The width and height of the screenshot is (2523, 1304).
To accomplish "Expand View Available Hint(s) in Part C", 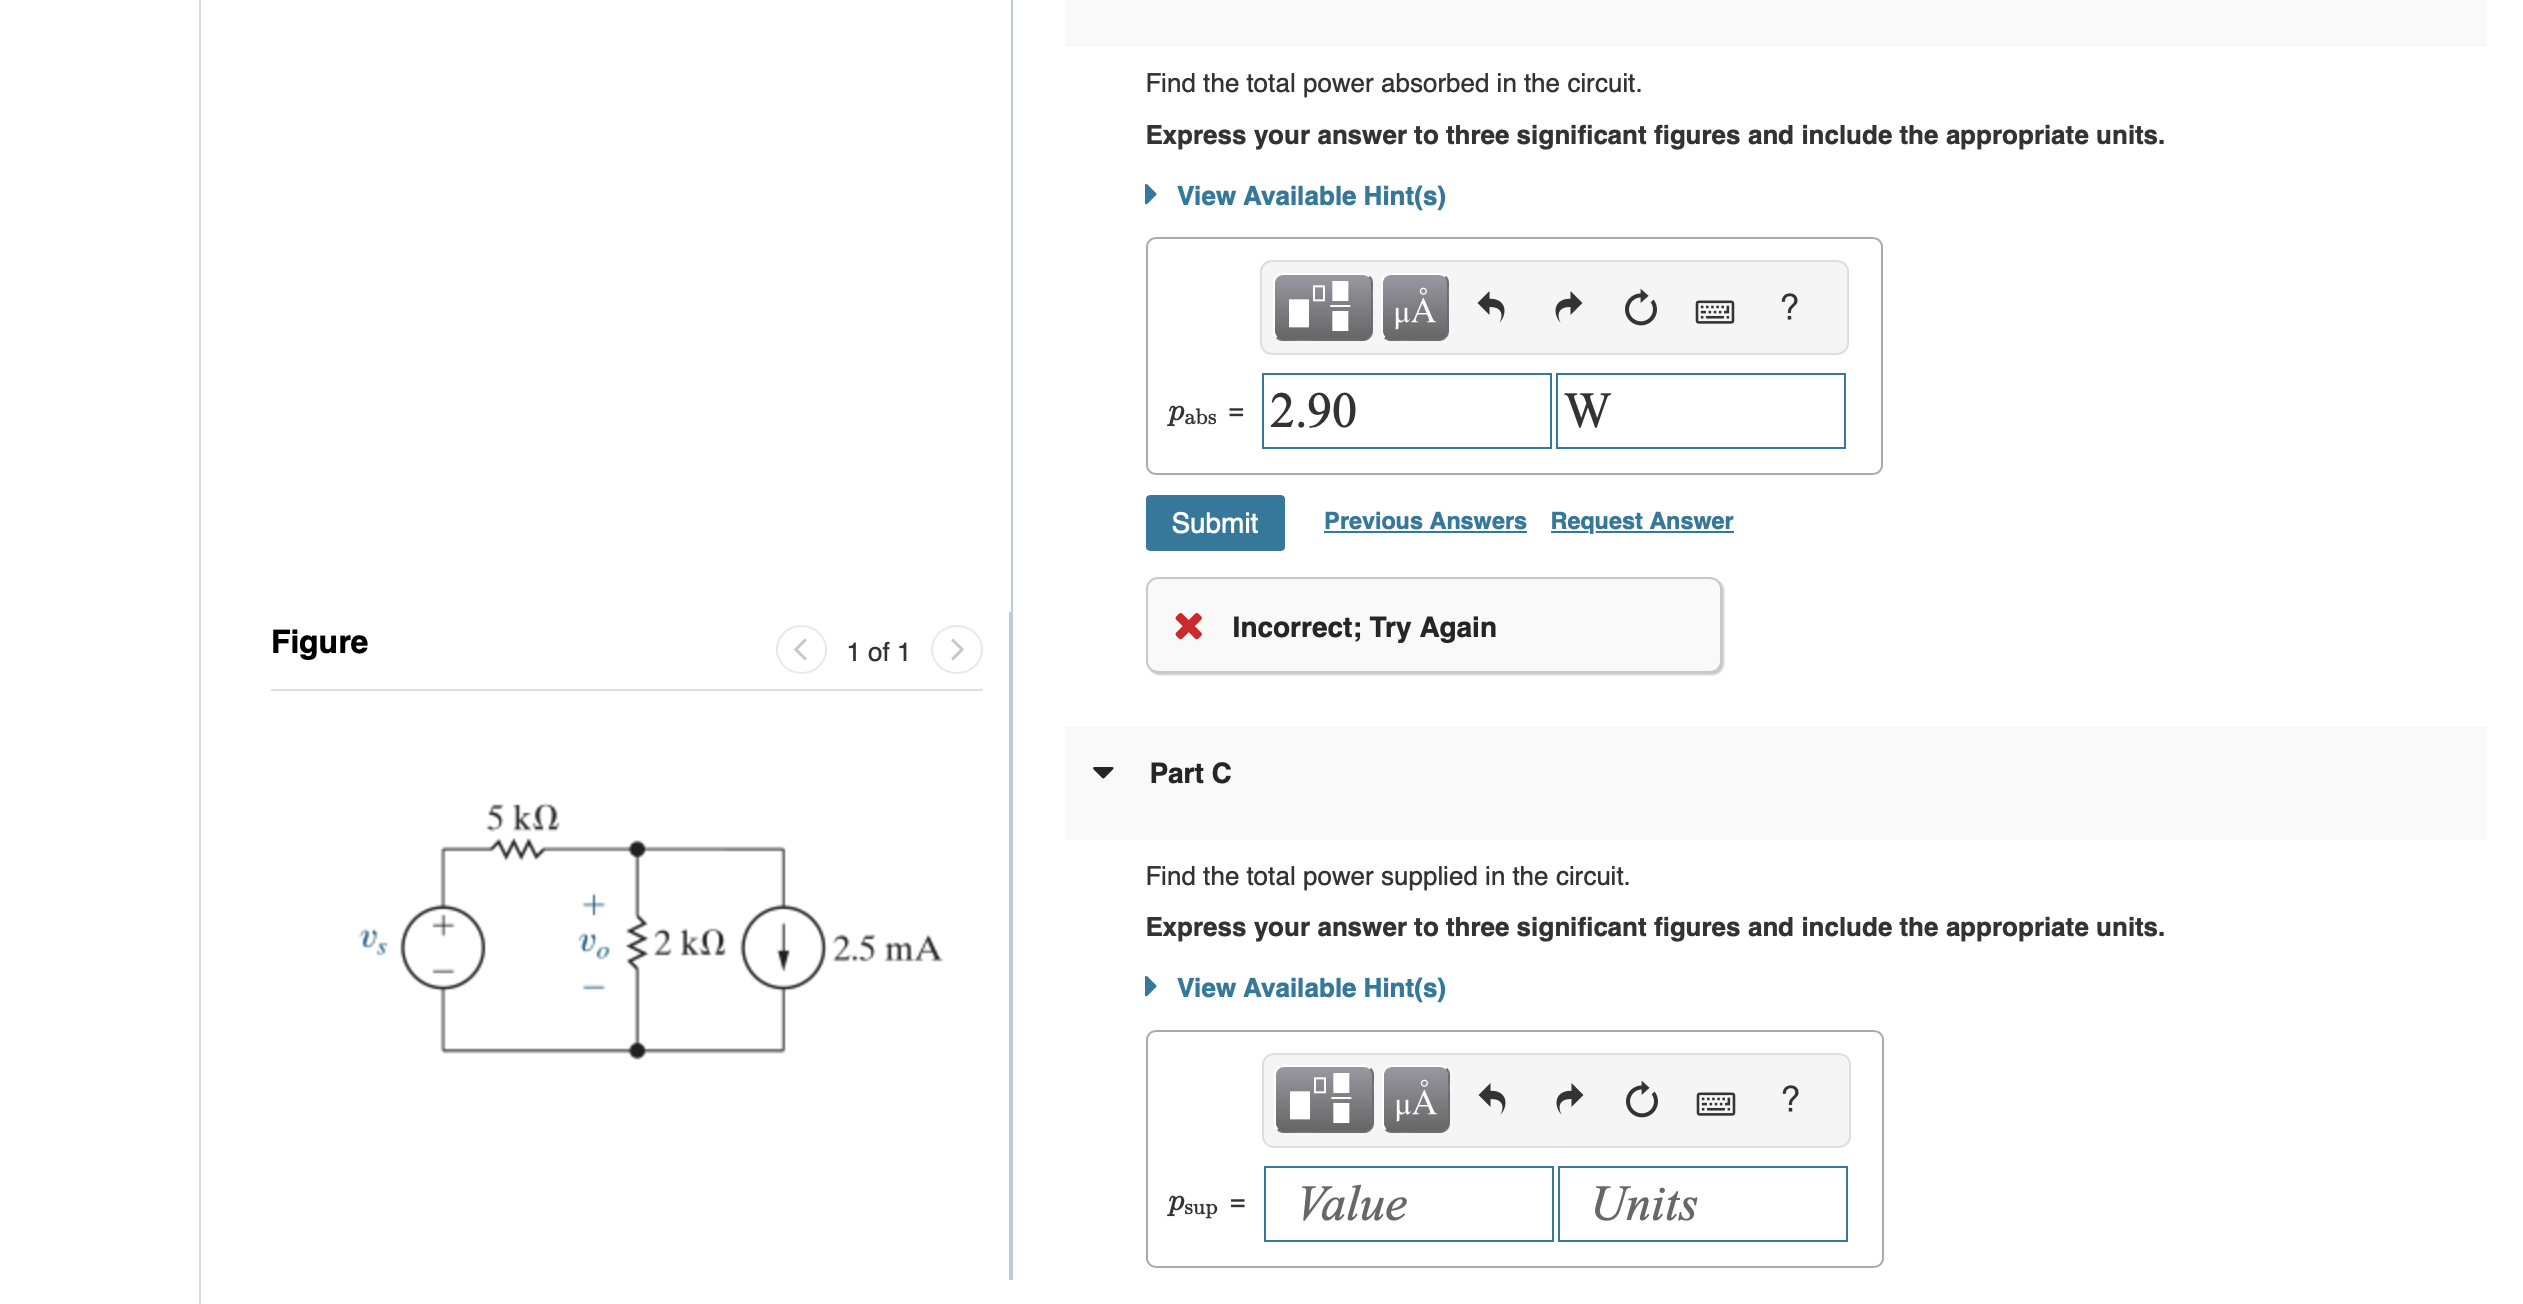I will (x=1310, y=988).
